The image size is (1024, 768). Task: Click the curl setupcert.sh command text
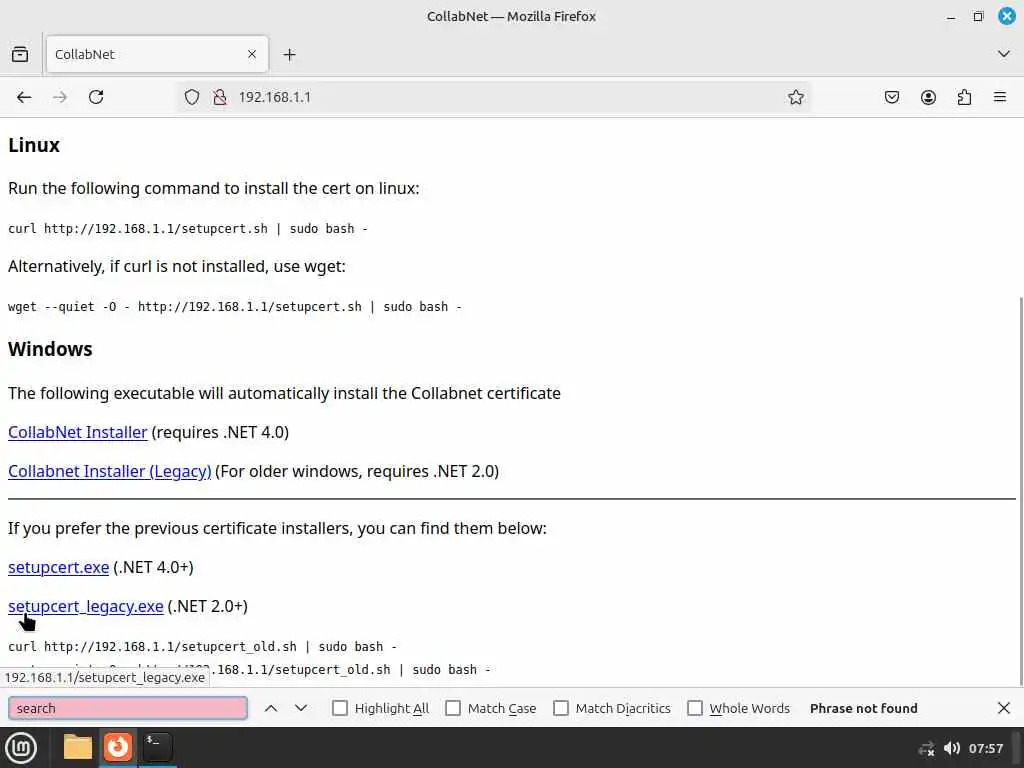[x=187, y=229]
